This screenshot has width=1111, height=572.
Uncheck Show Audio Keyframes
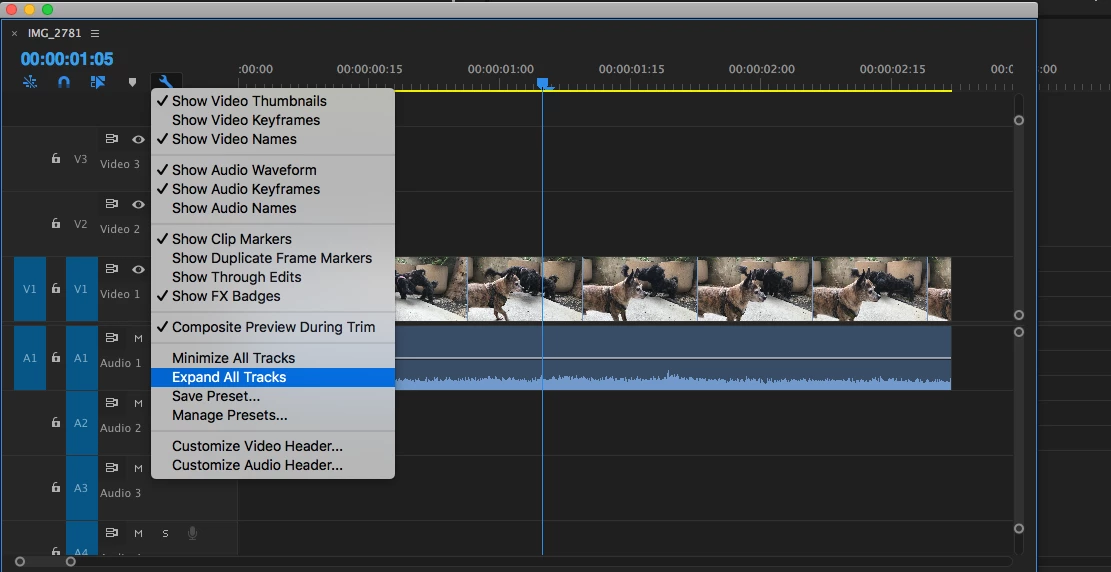pyautogui.click(x=273, y=189)
